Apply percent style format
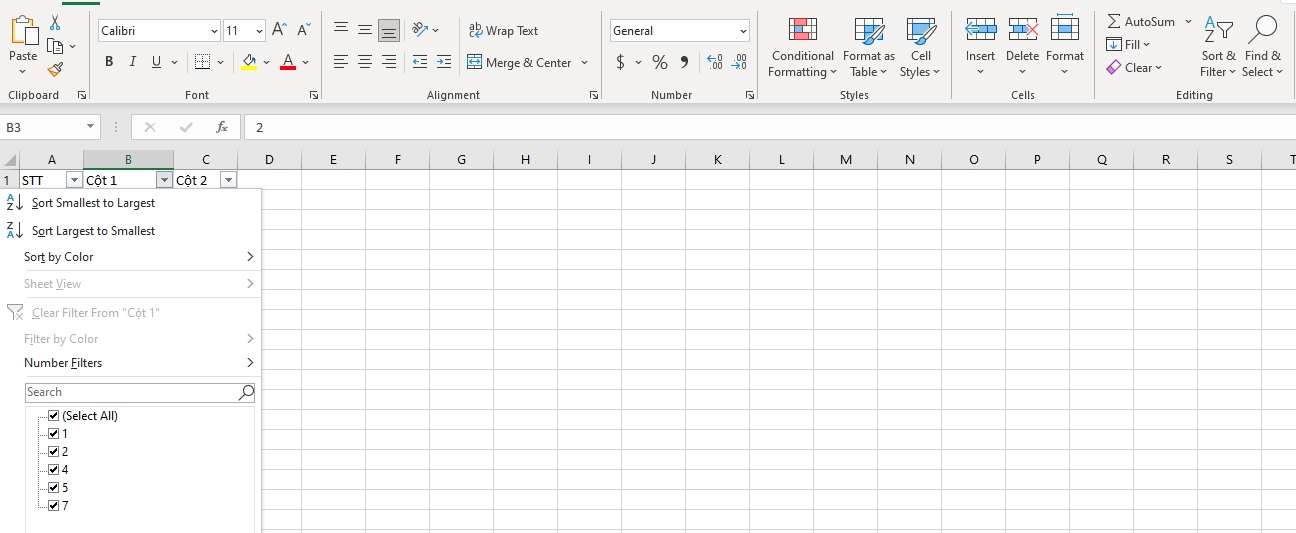This screenshot has height=533, width=1296. point(660,62)
